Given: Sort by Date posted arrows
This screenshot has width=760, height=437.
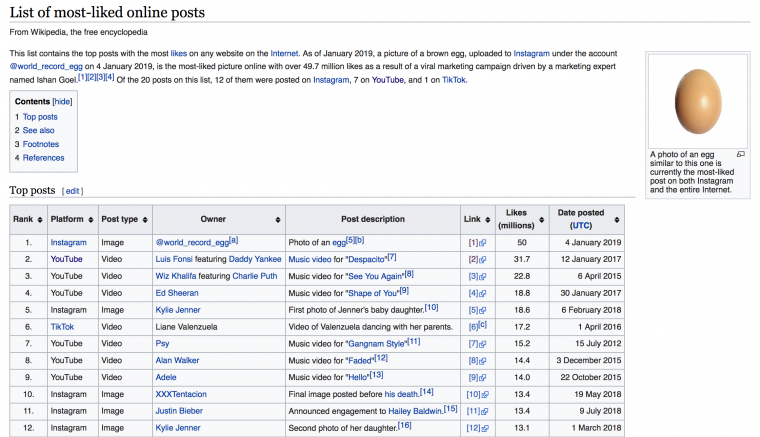Looking at the screenshot, I should click(617, 219).
